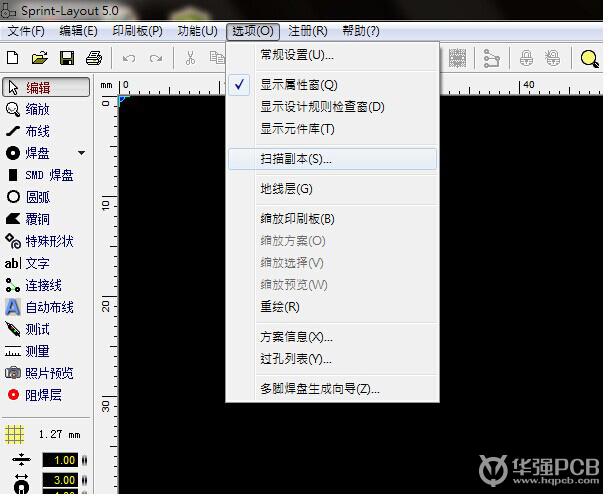Expand the 焊盘 tool dropdown arrow
The height and width of the screenshot is (498, 609).
pos(82,153)
